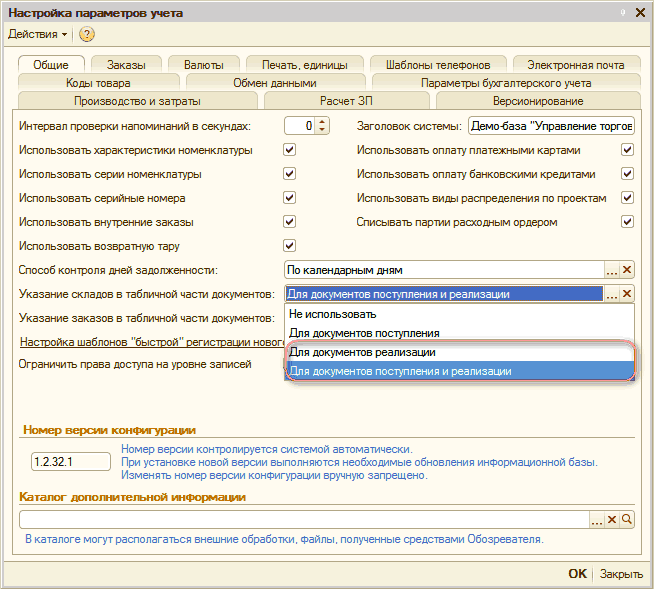Toggle 'Использовать внутренние заказы' checkbox
Image resolution: width=654 pixels, height=589 pixels.
(289, 222)
